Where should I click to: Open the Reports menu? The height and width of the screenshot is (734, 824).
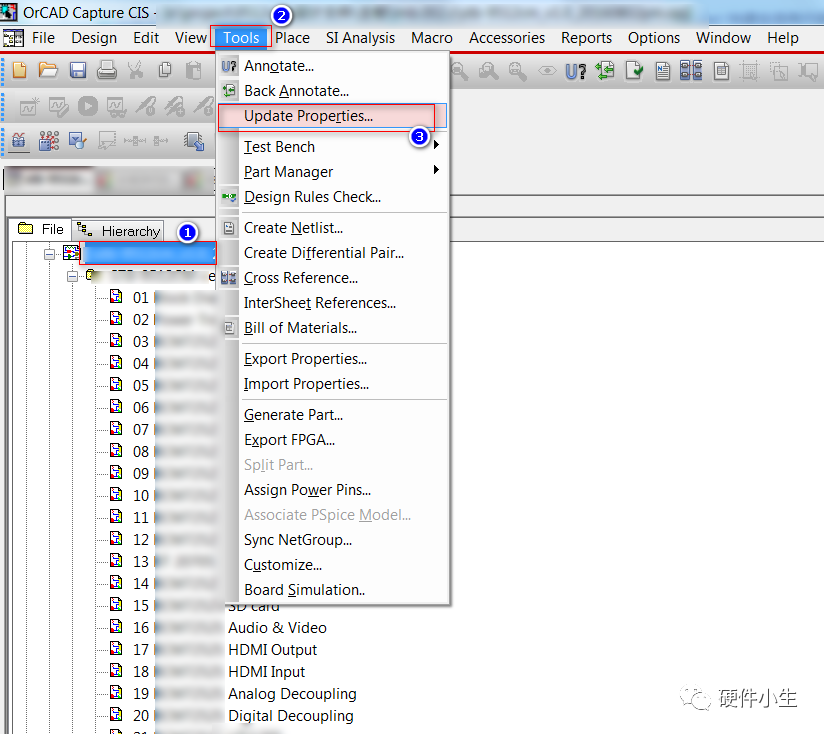click(x=586, y=38)
